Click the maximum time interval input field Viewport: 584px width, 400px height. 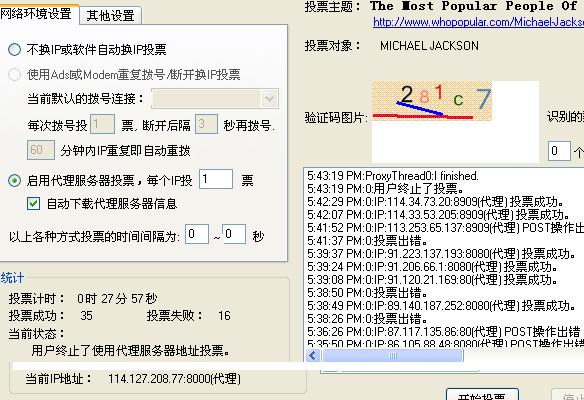tap(234, 234)
